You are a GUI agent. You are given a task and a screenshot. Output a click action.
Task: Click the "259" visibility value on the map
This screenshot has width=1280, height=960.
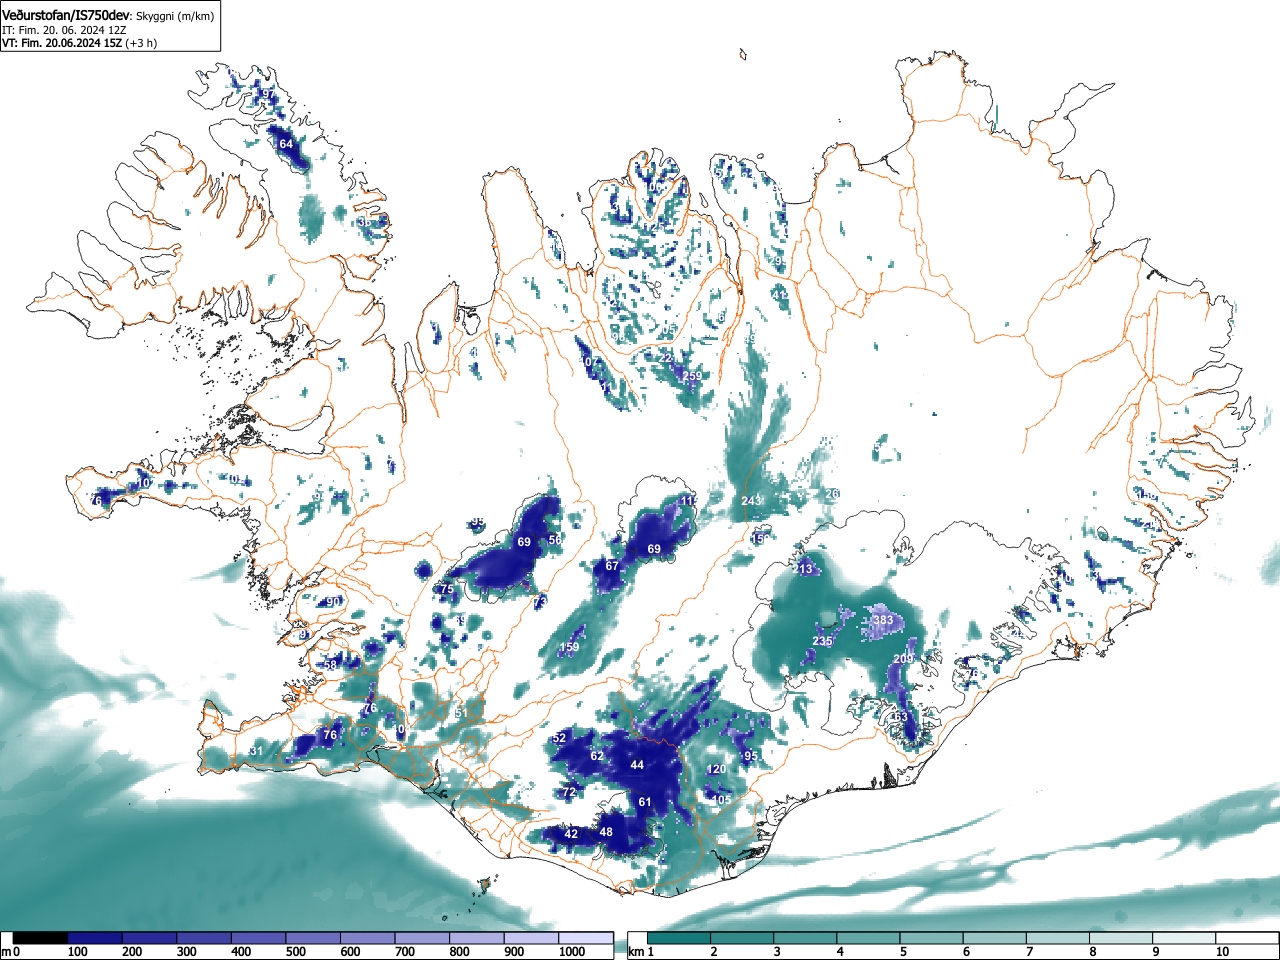click(x=692, y=376)
